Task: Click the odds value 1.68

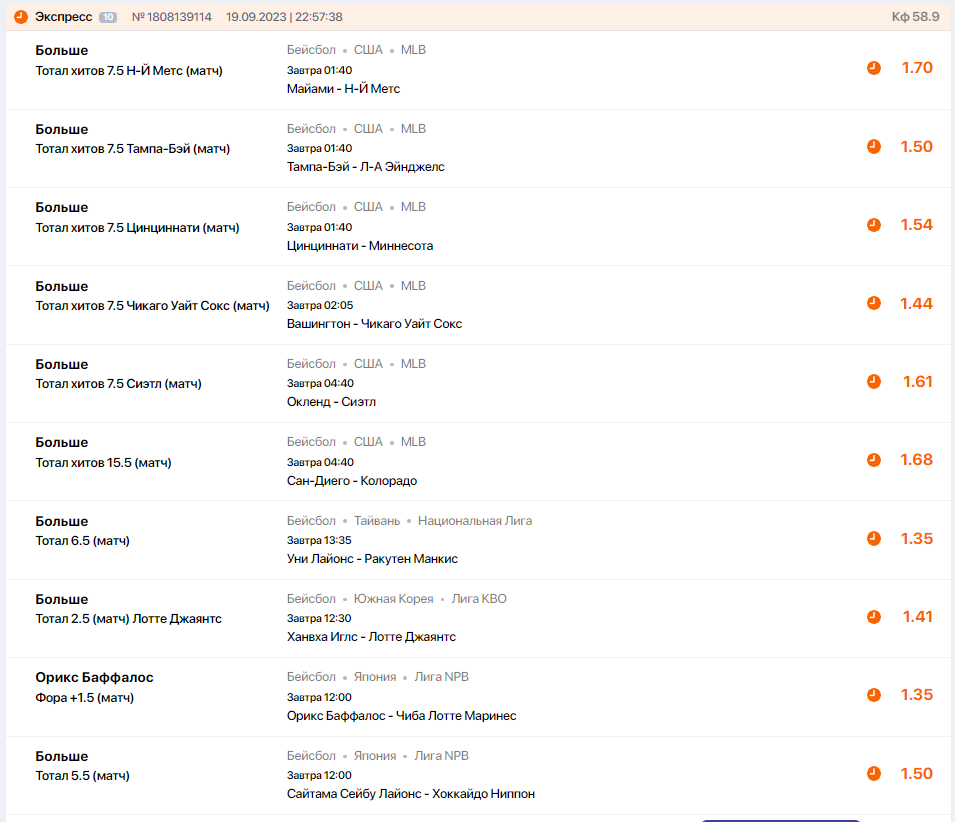Action: pos(917,460)
